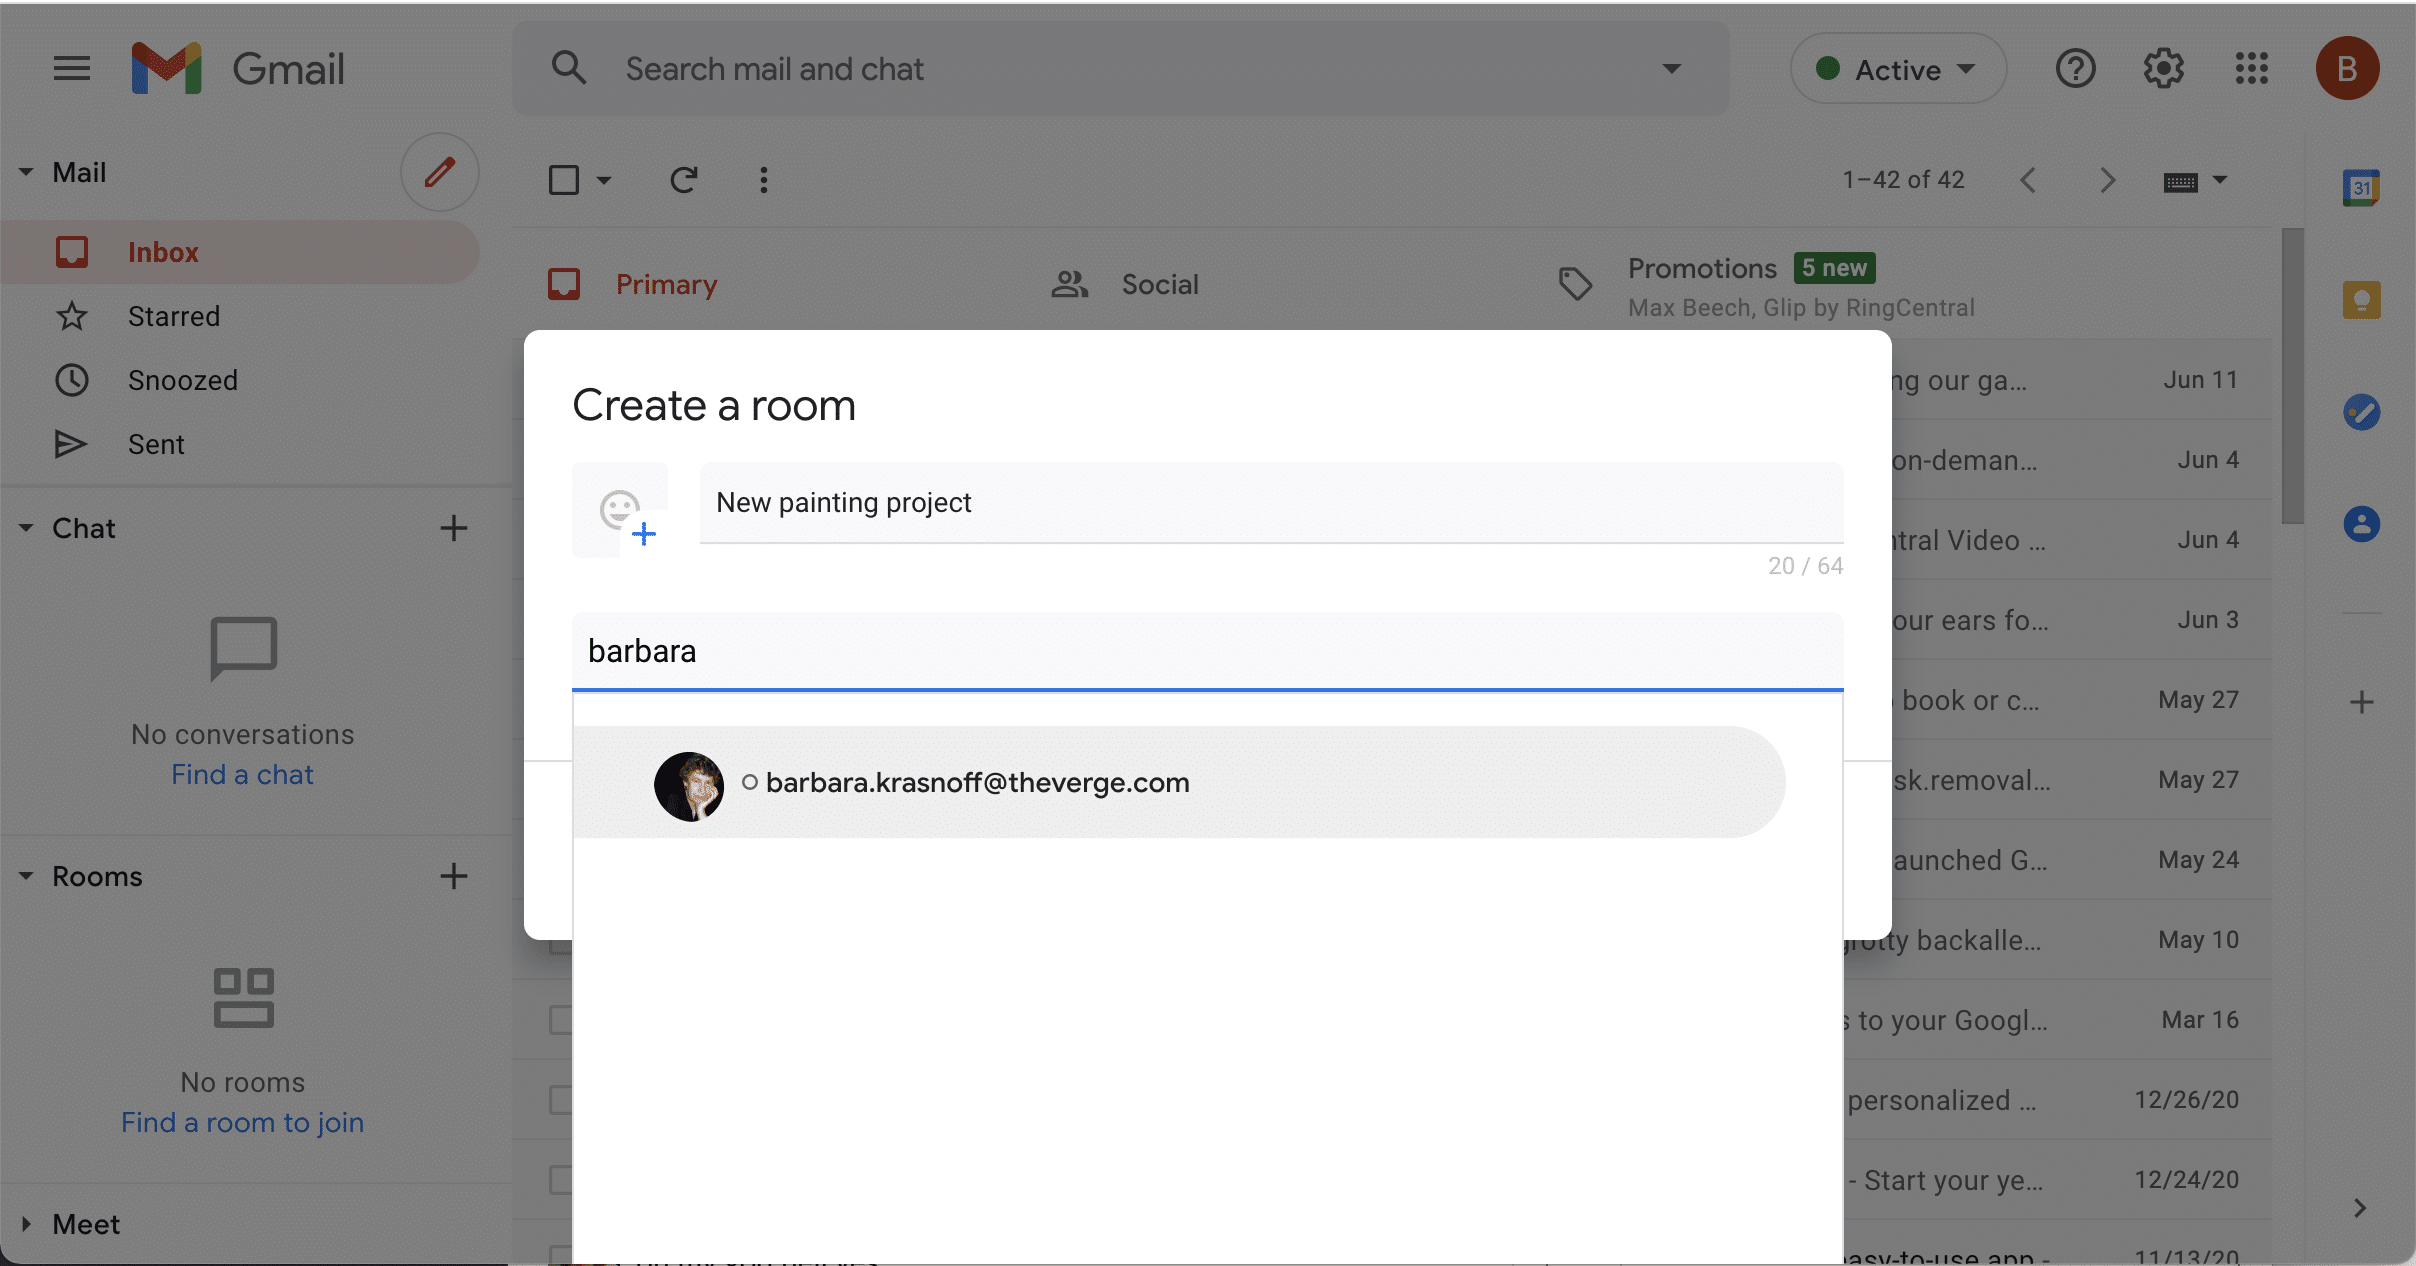Screen dimensions: 2416x1266
Task: Show search options dropdown arrow
Action: coord(1671,69)
